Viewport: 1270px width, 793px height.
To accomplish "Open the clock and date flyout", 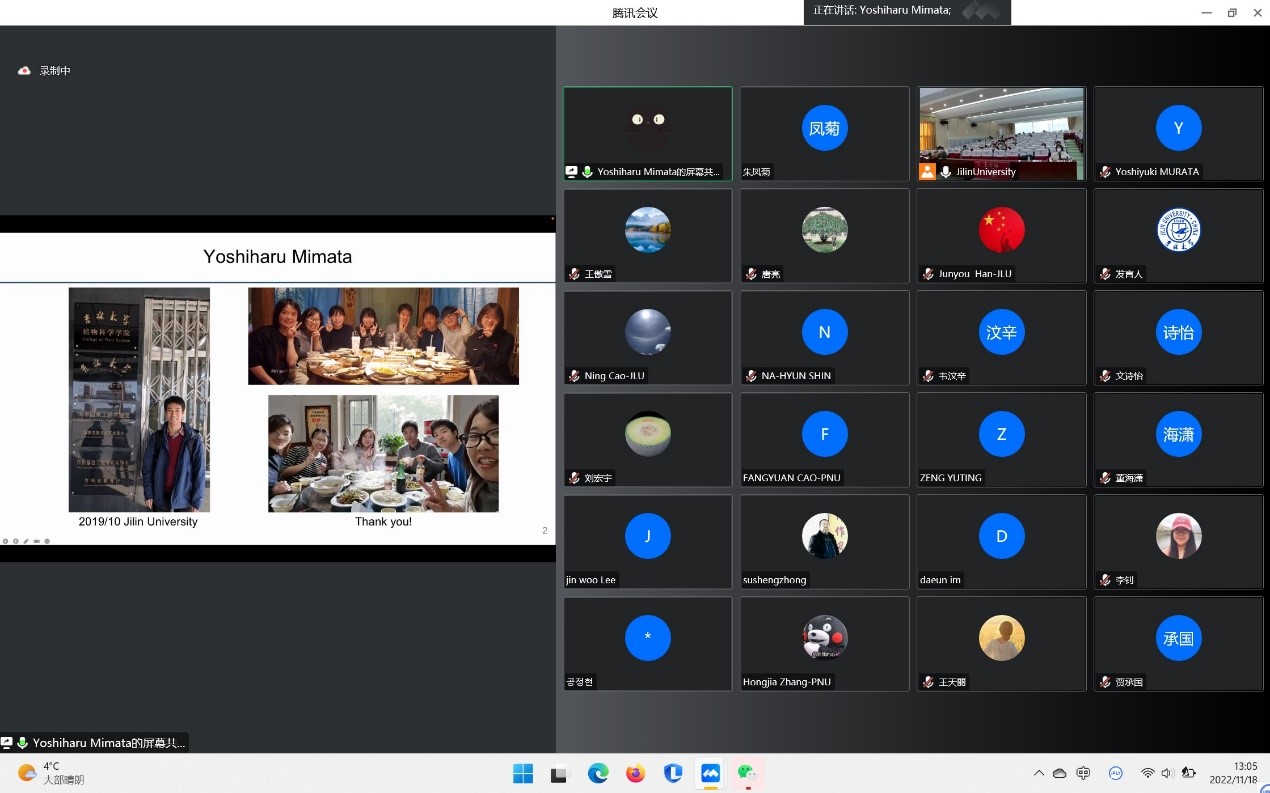I will click(1233, 773).
